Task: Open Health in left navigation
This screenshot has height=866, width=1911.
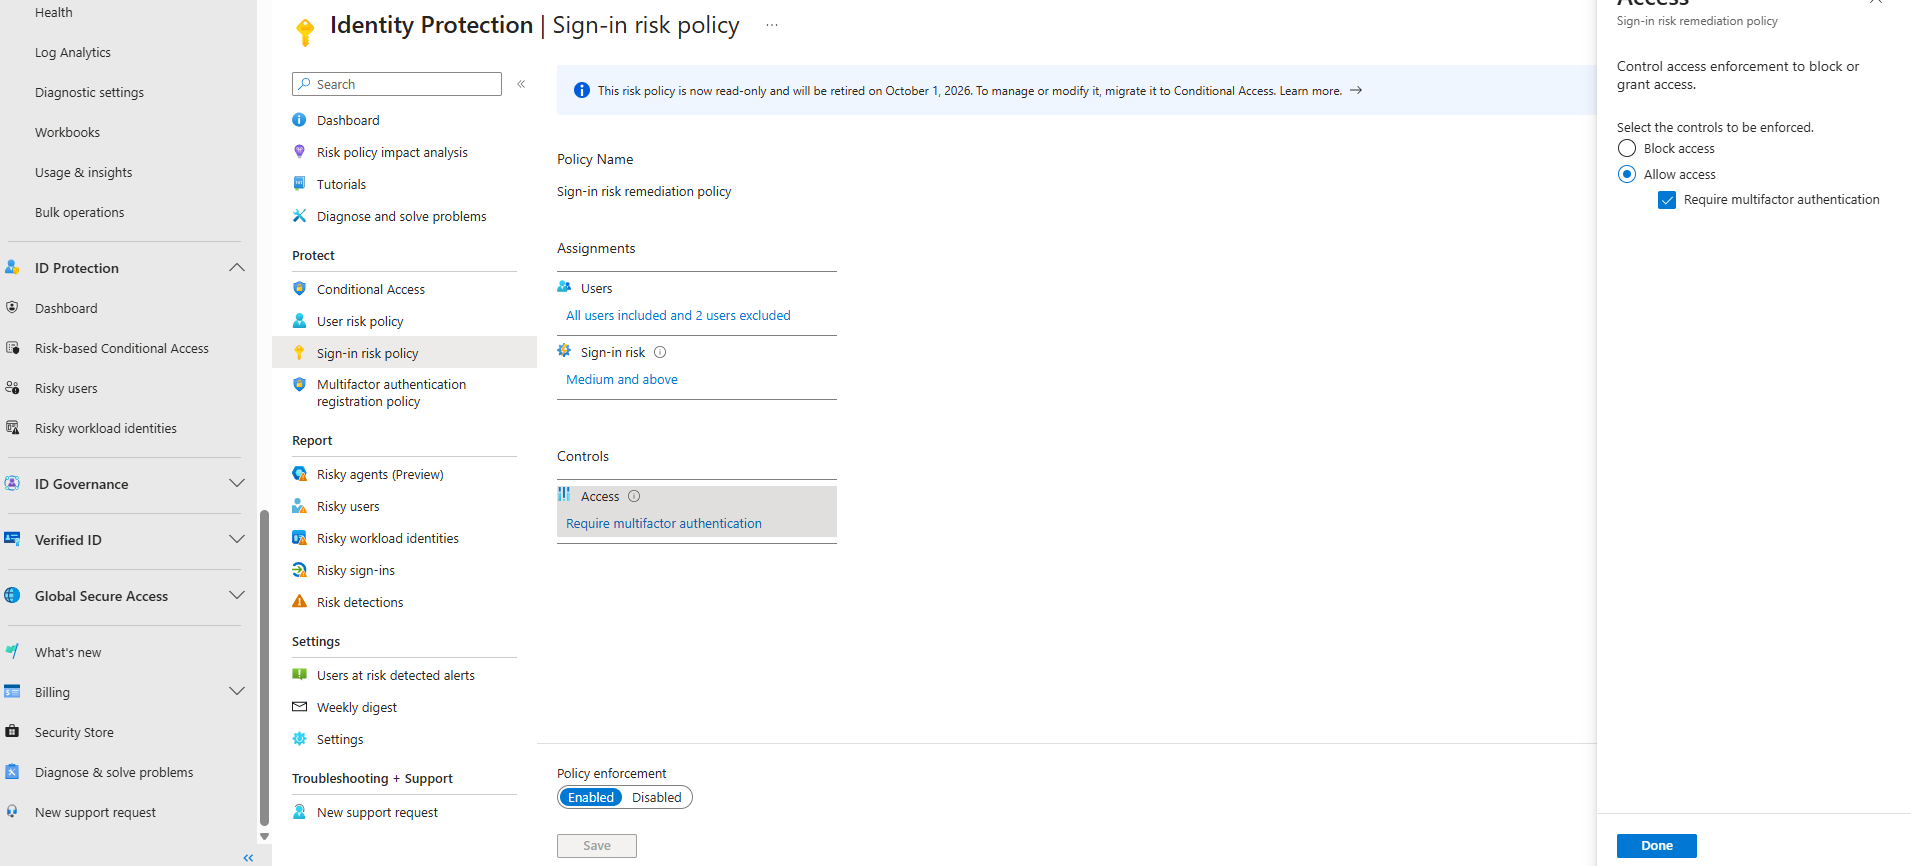Action: 54,12
